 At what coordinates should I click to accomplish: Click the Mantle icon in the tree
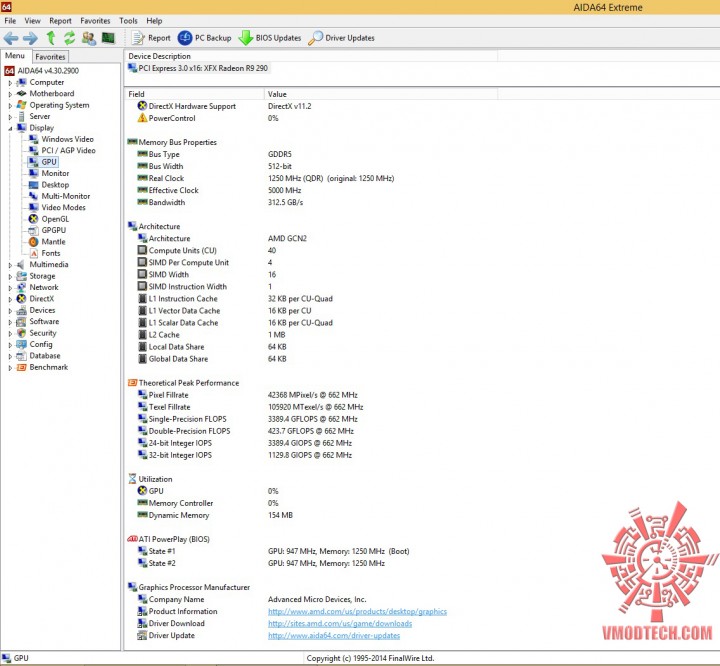[x=34, y=242]
